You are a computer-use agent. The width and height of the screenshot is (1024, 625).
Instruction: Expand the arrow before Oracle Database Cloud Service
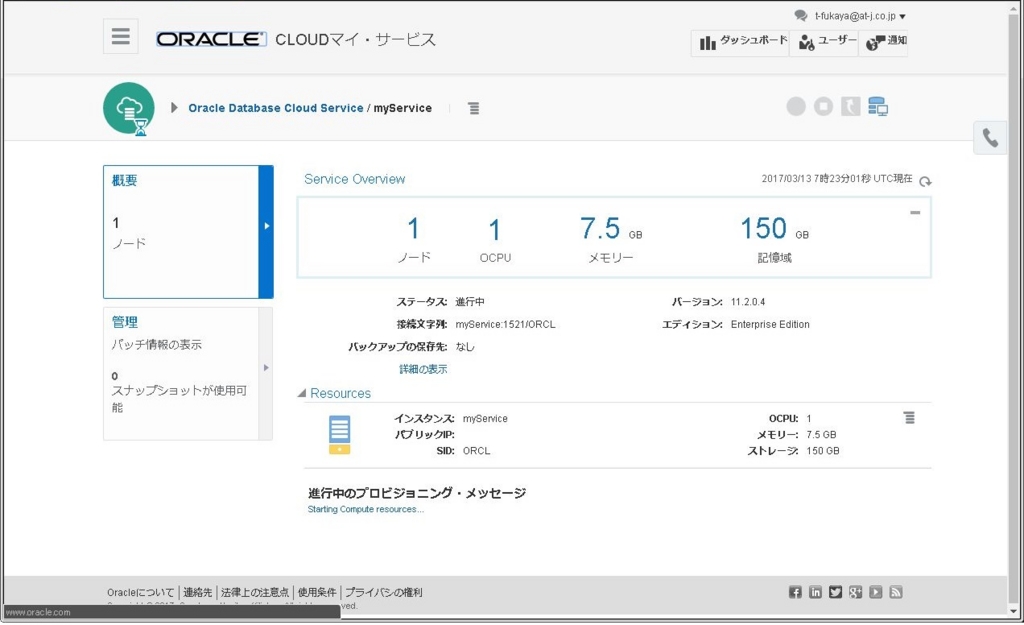174,108
